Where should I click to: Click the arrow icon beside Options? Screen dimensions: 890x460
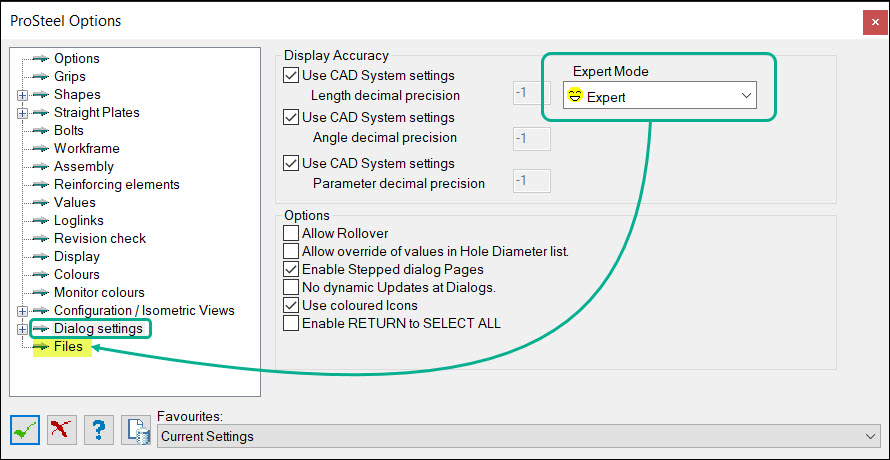(x=41, y=58)
